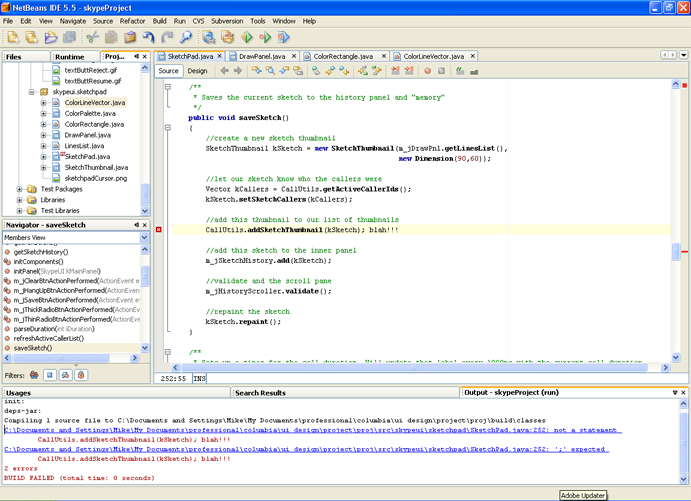Image resolution: width=691 pixels, height=501 pixels.
Task: Click the Cut scissors icon
Action: [x=93, y=37]
